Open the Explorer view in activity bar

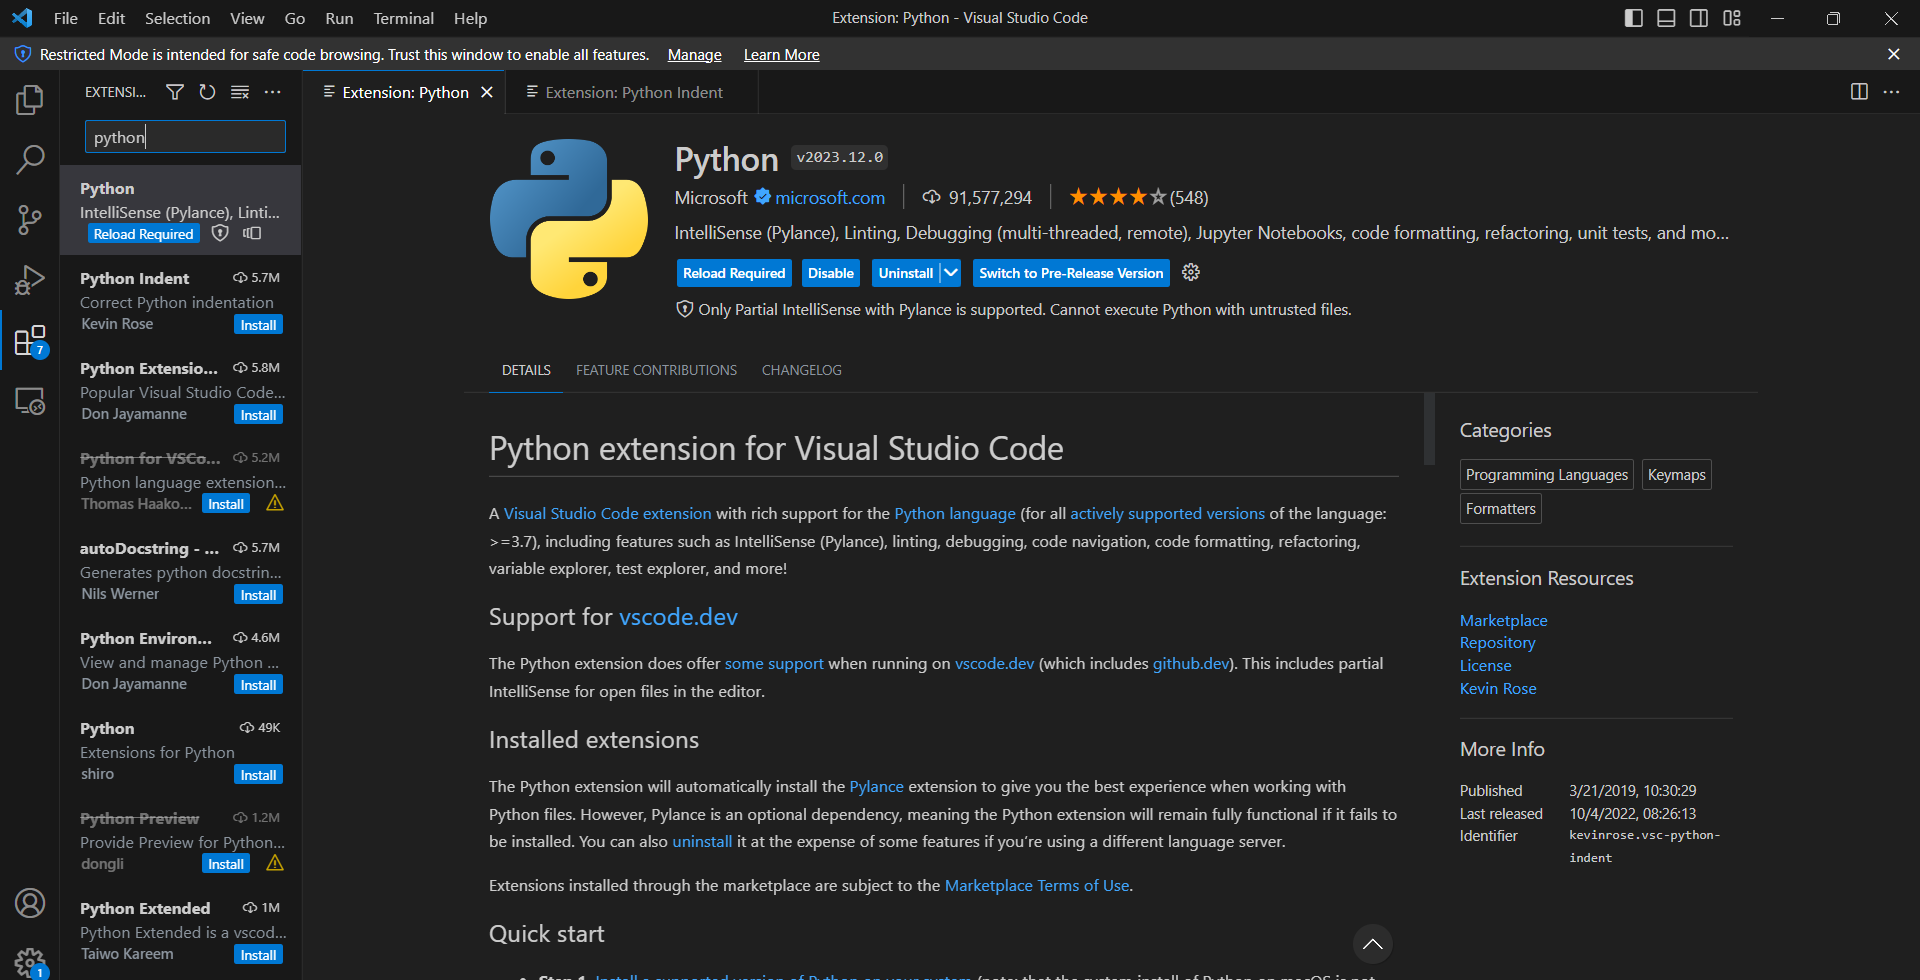tap(30, 100)
